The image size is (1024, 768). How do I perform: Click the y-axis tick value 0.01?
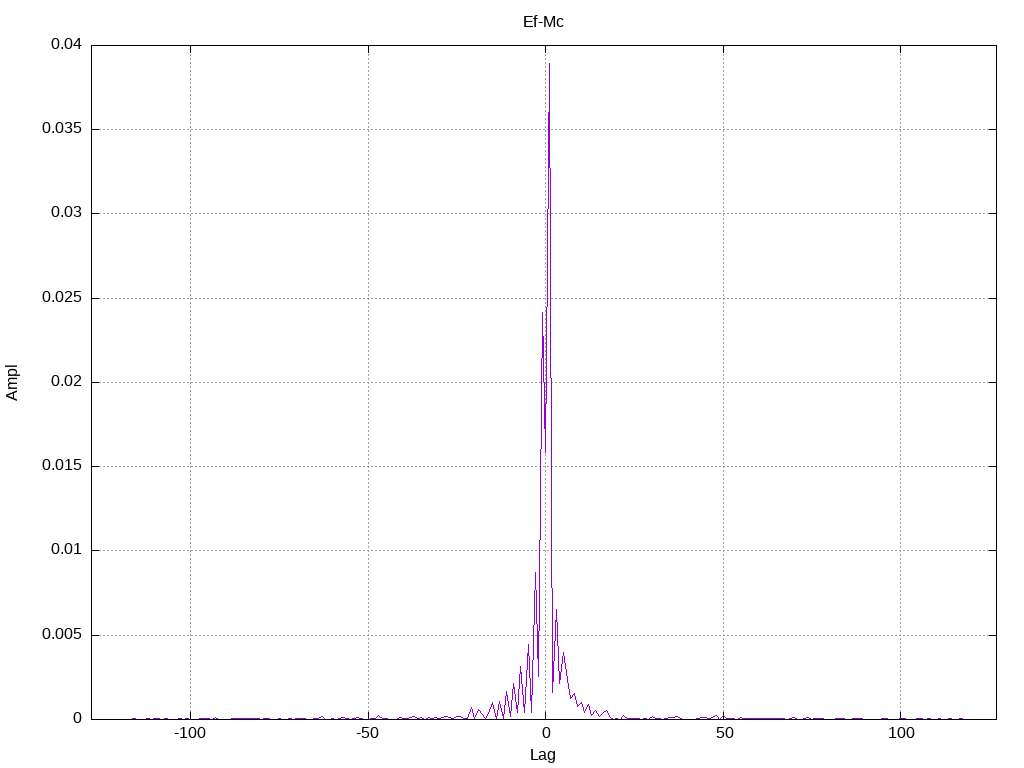tap(67, 550)
